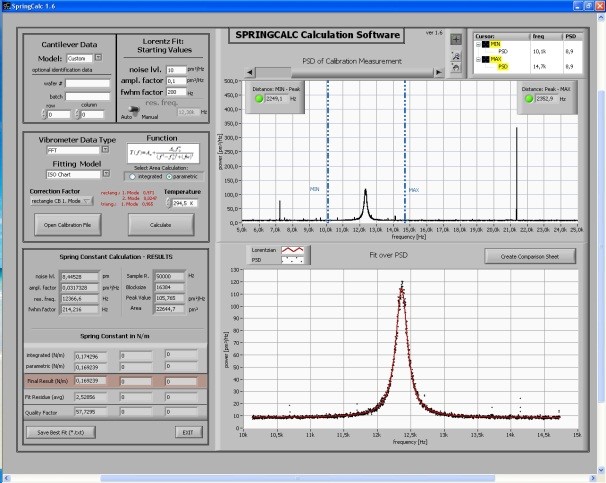Click the column number input field
The height and width of the screenshot is (483, 606).
(92, 115)
